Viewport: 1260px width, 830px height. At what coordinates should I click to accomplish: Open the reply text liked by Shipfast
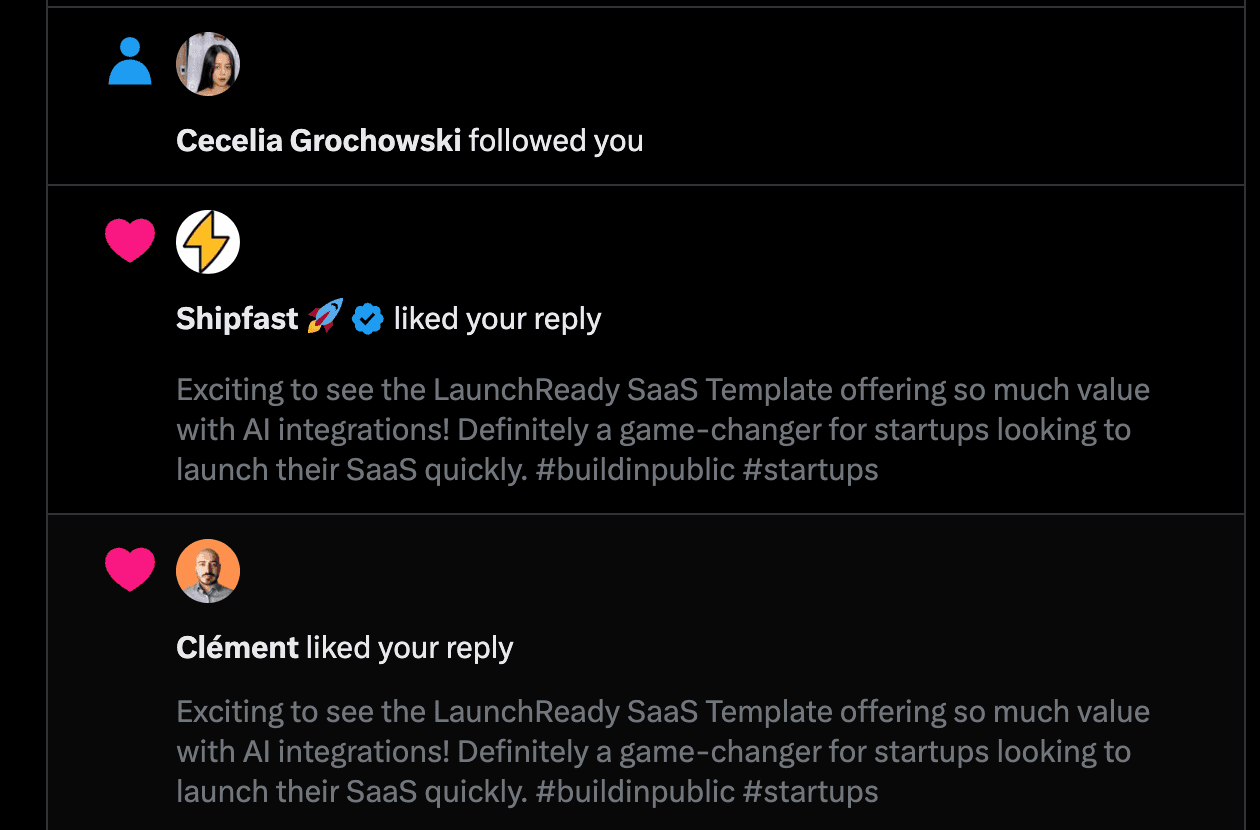[x=660, y=428]
